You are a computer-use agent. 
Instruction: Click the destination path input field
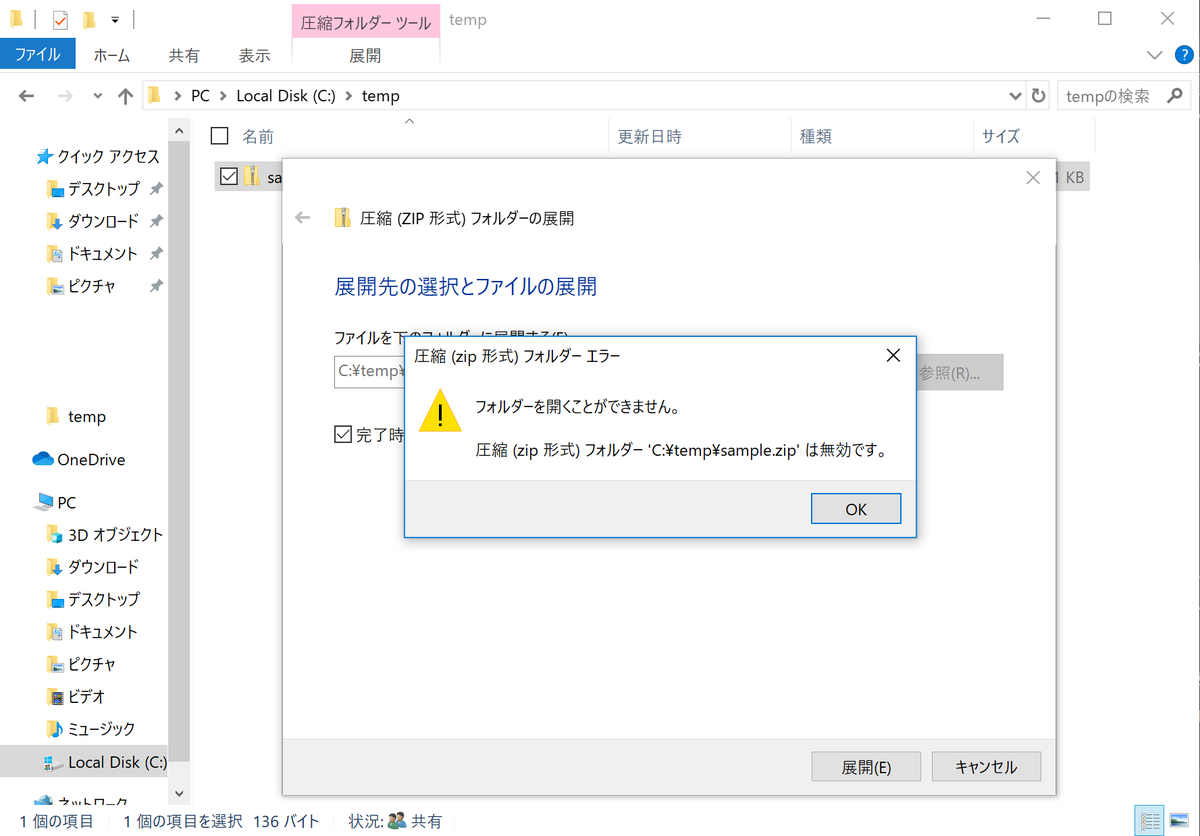click(x=370, y=373)
